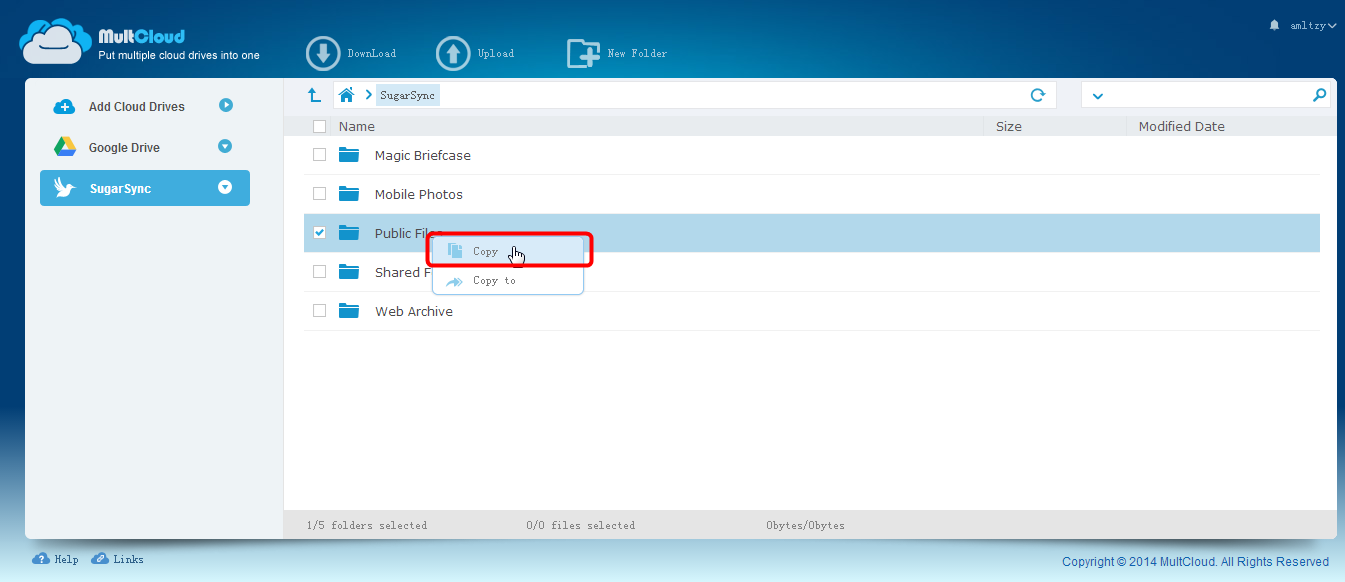Click the search magnifier icon
This screenshot has width=1345, height=582.
1319,95
